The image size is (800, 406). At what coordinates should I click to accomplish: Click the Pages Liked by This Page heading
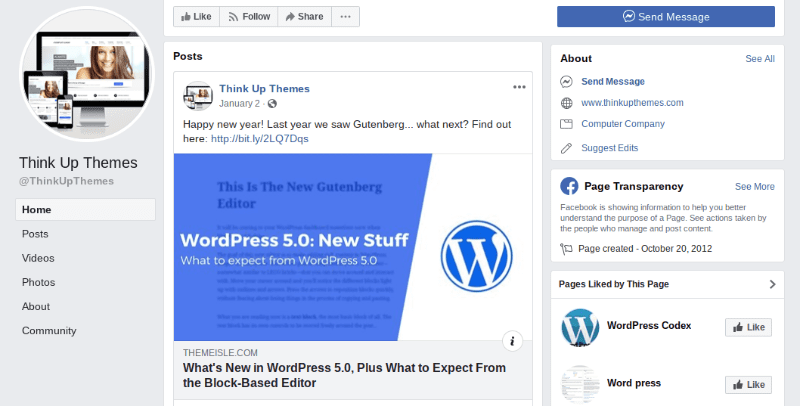tap(614, 284)
